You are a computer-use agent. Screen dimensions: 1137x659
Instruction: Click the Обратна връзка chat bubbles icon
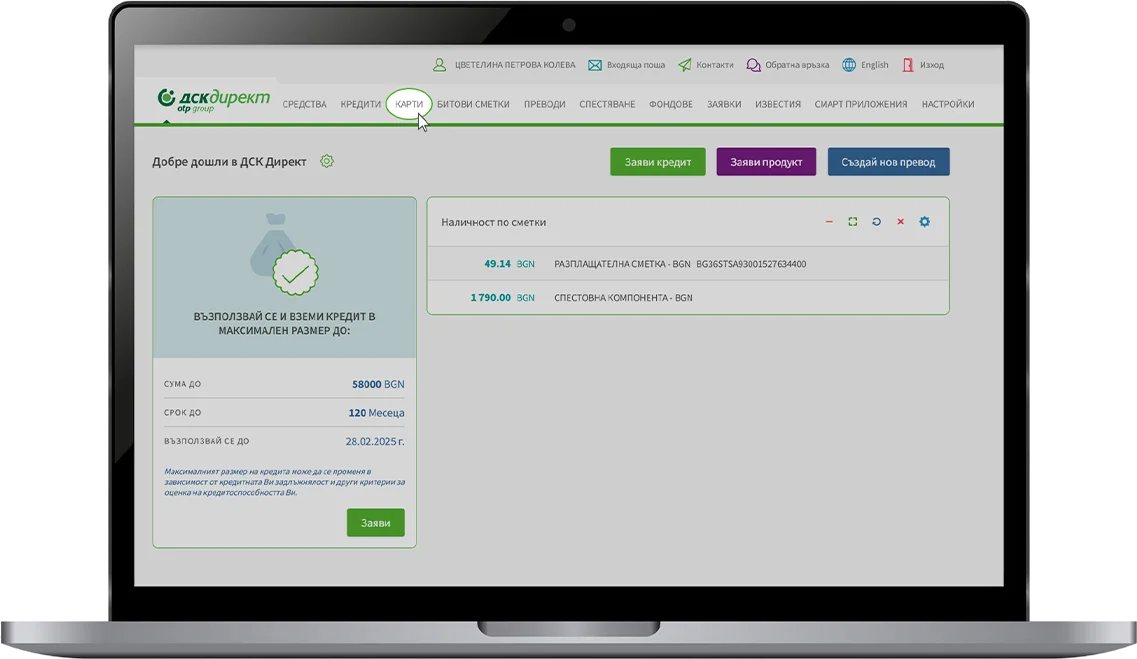click(753, 65)
